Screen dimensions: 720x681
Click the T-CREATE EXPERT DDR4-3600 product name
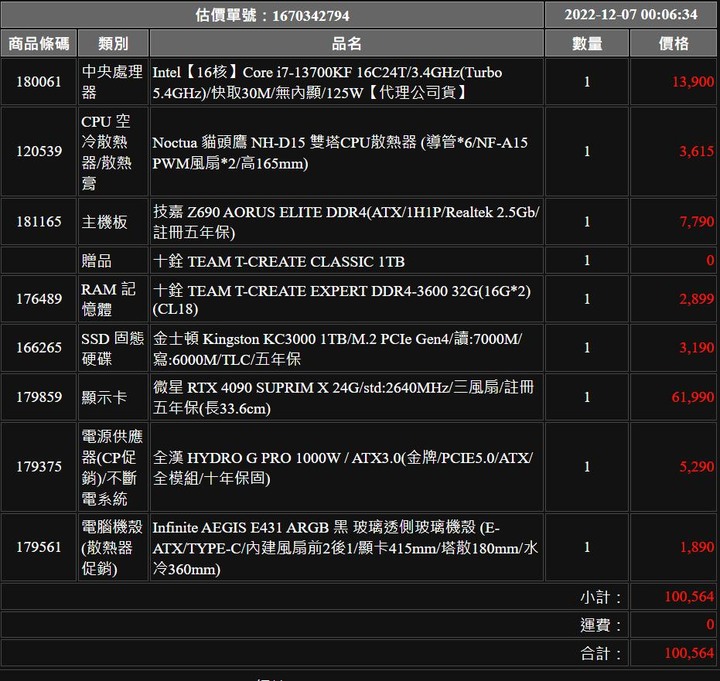[342, 299]
